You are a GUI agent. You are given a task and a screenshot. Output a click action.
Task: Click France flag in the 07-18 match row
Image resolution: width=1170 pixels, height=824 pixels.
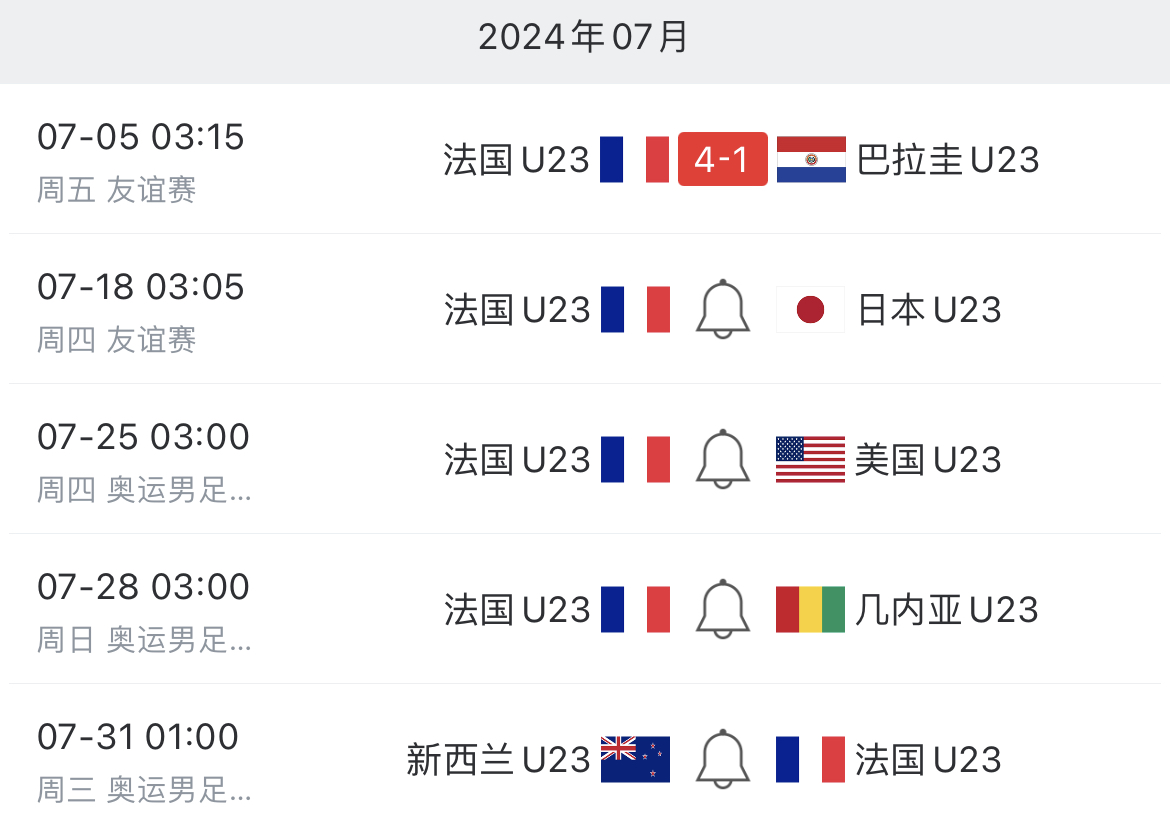[635, 309]
